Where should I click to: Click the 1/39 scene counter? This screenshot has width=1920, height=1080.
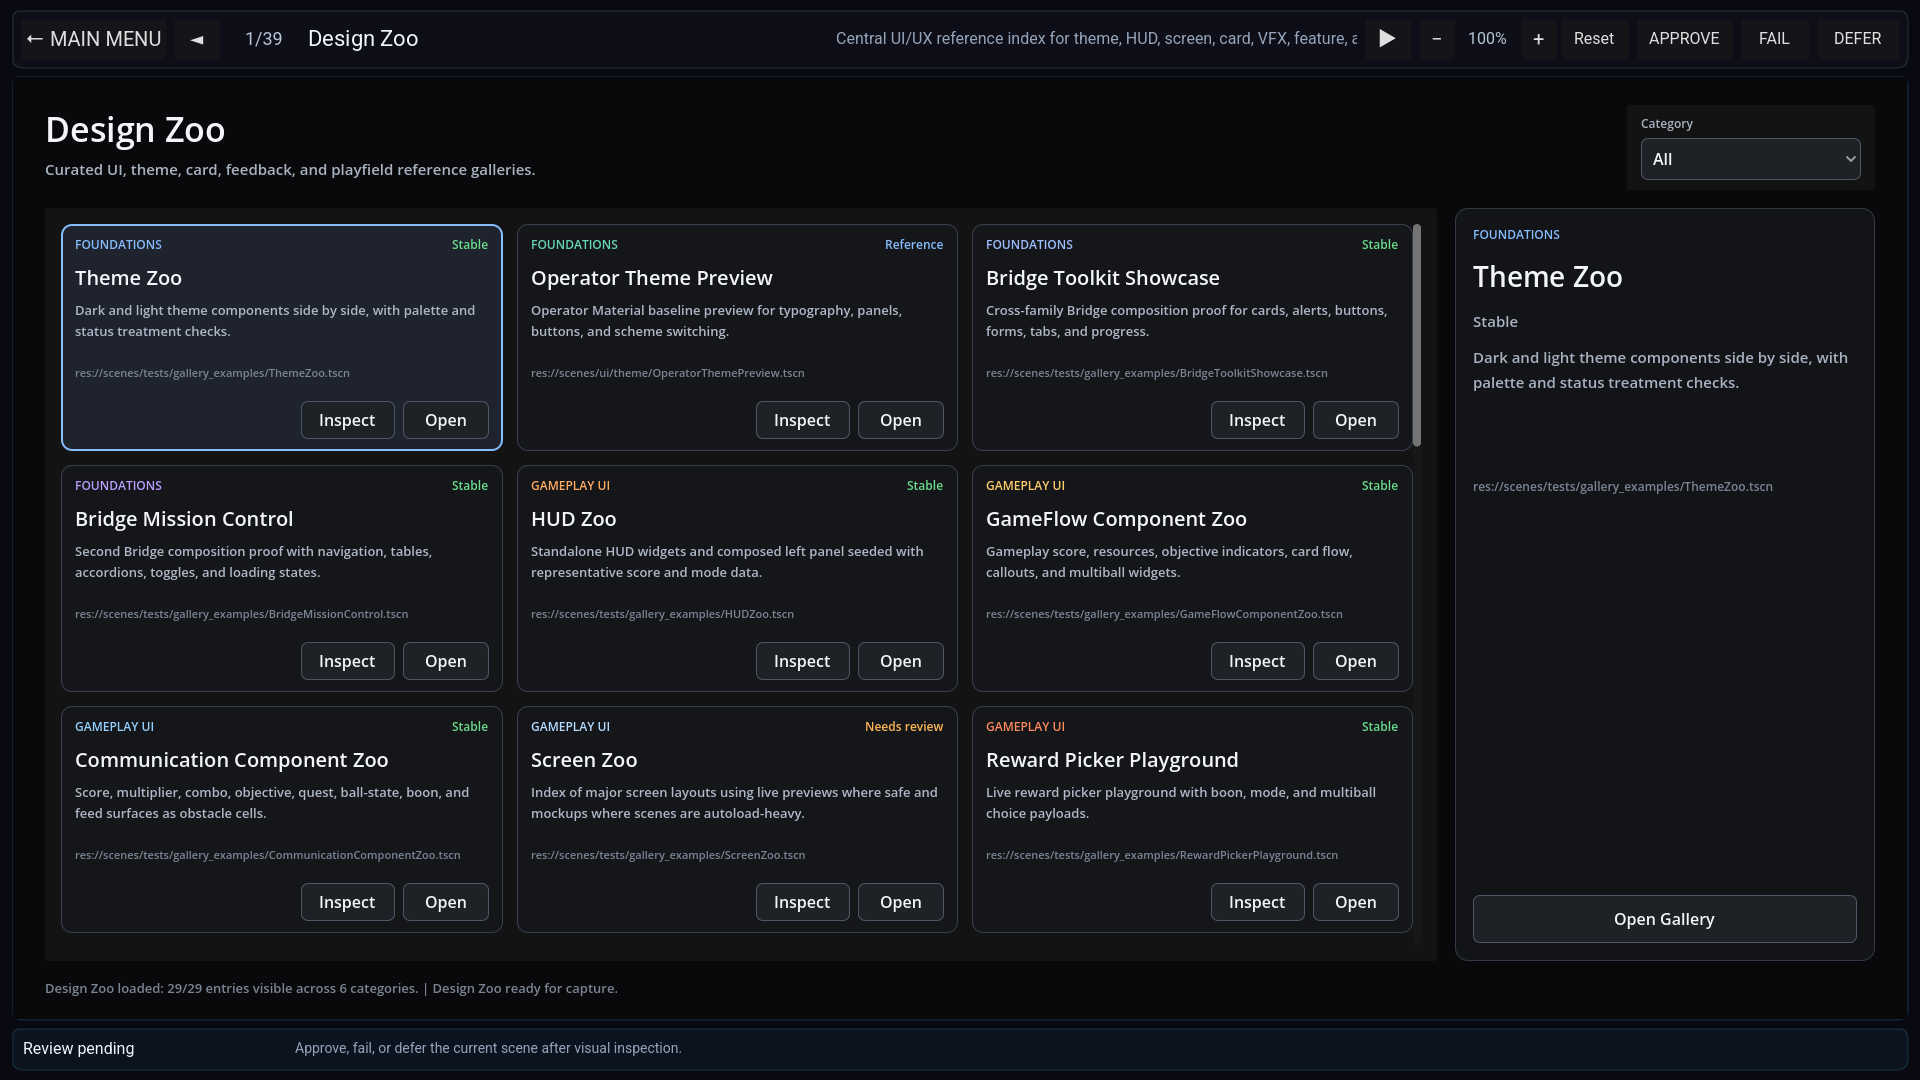[263, 39]
